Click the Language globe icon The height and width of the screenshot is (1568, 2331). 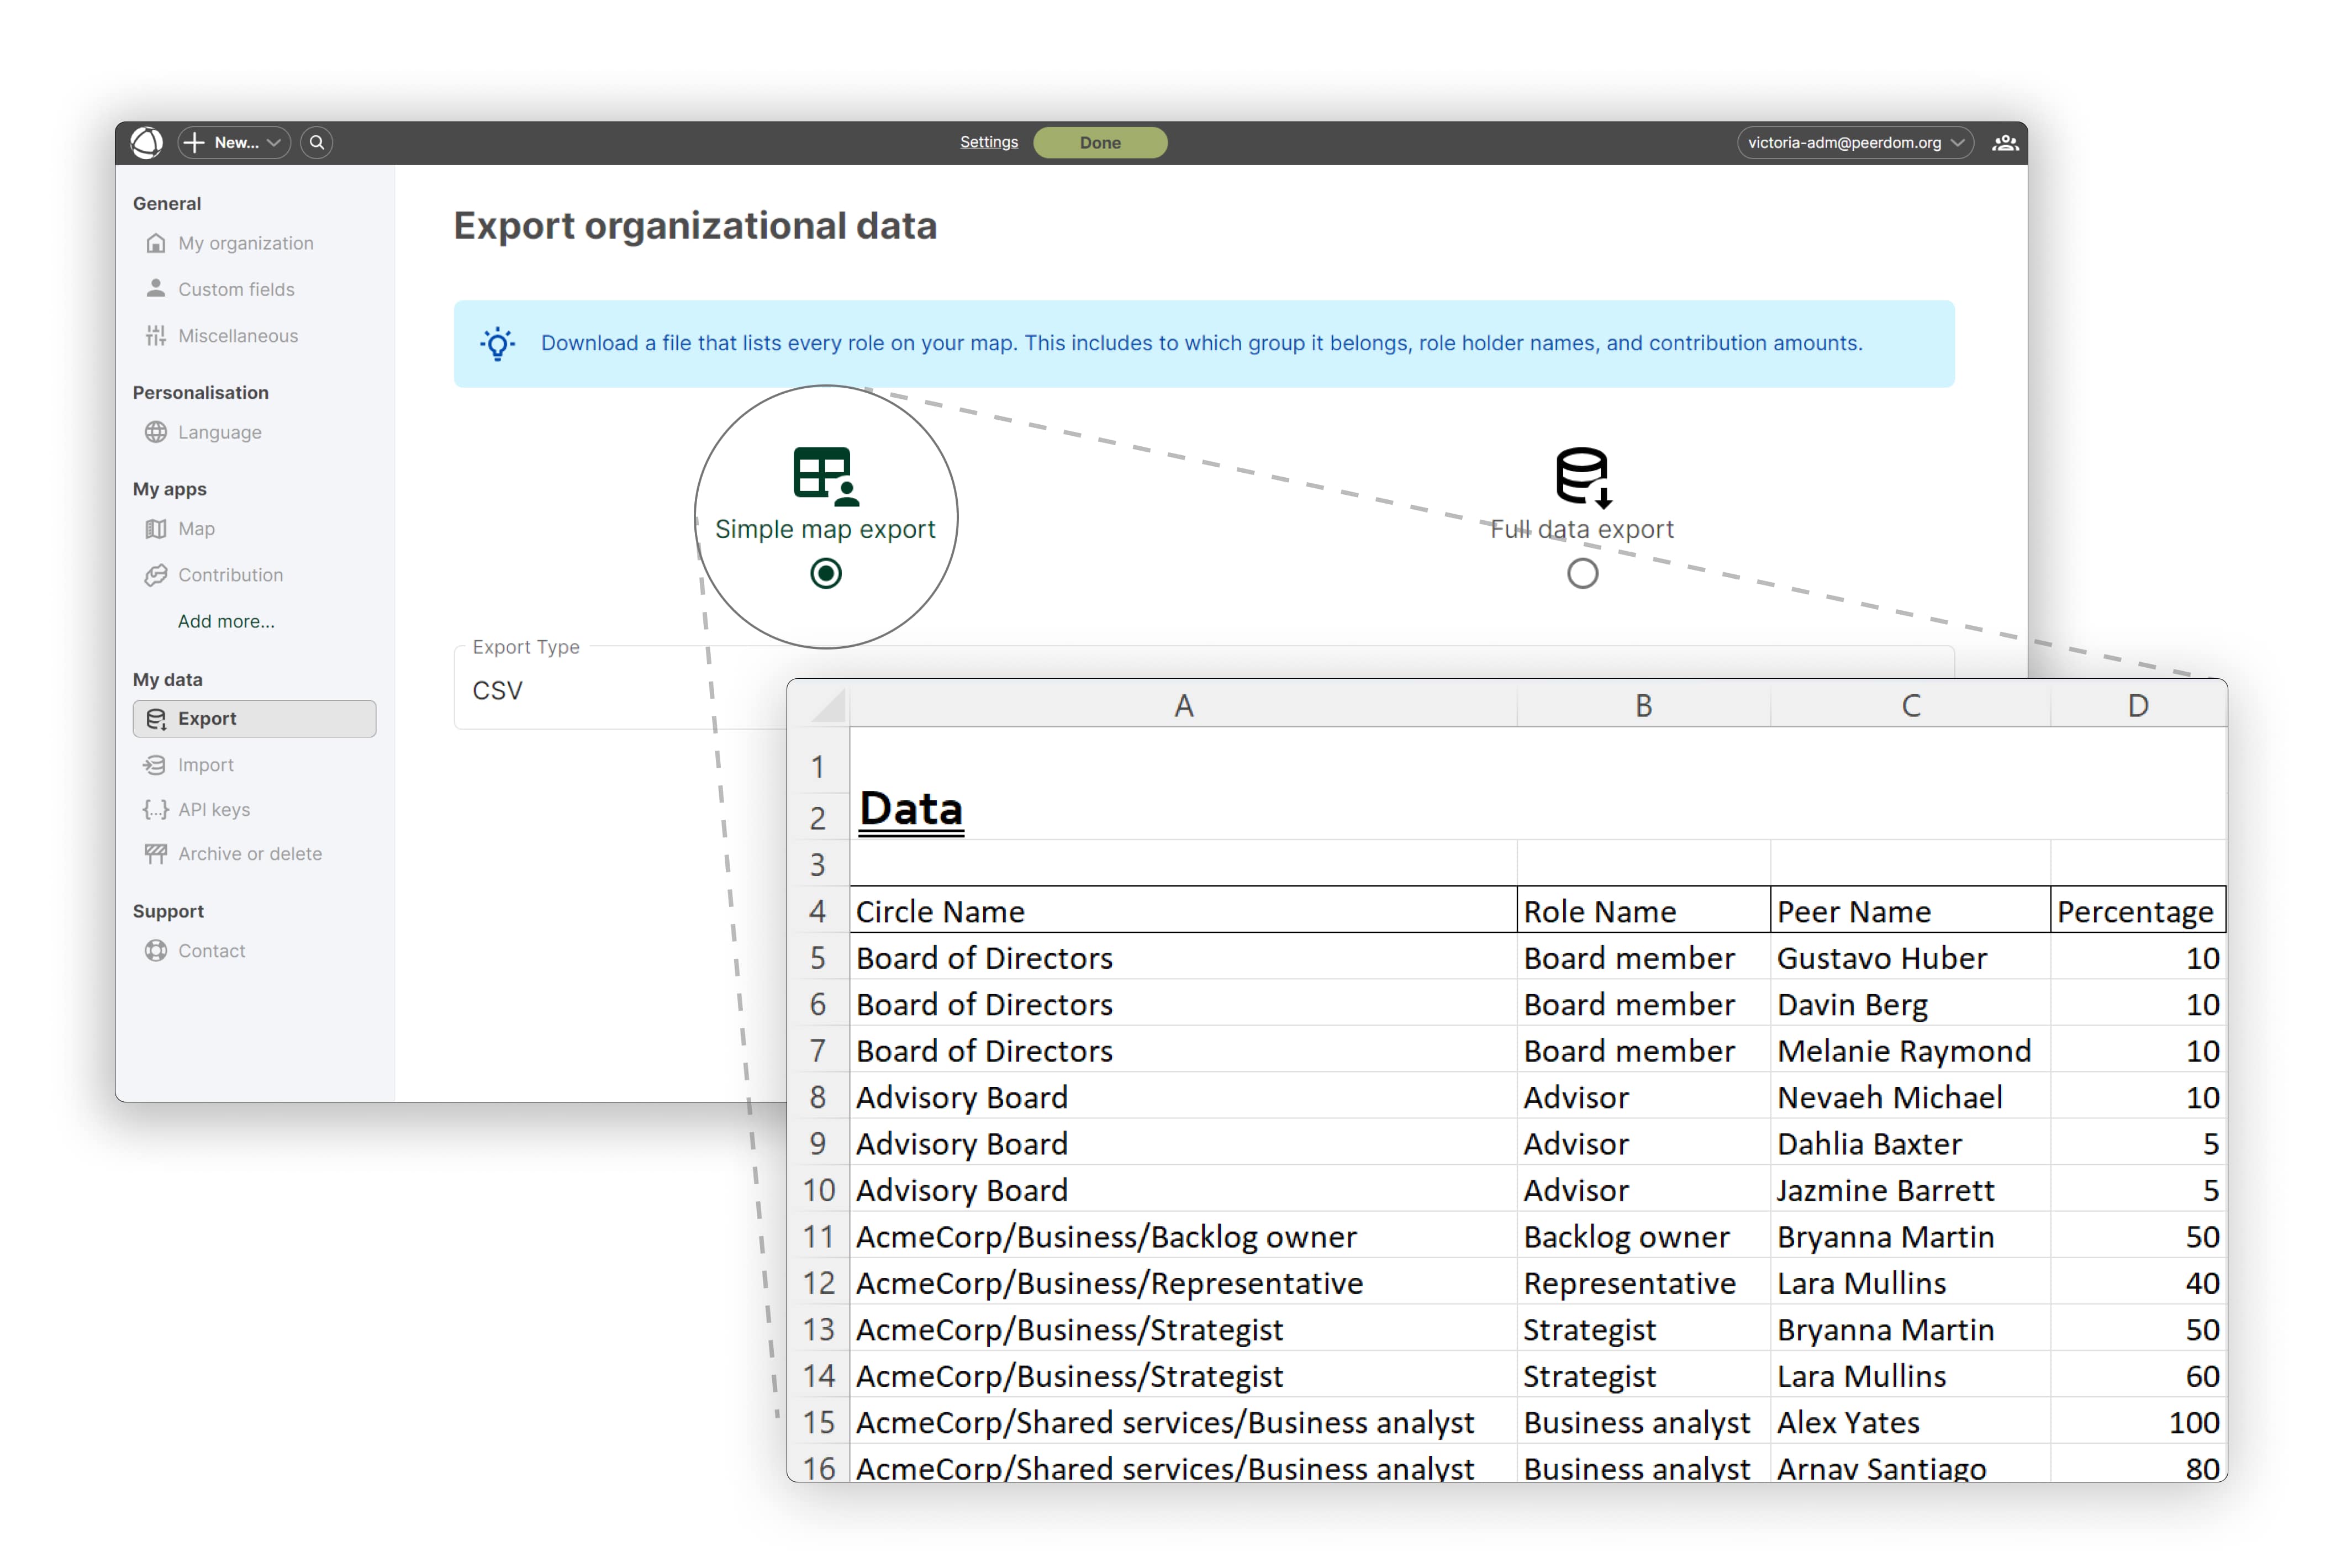pos(156,432)
